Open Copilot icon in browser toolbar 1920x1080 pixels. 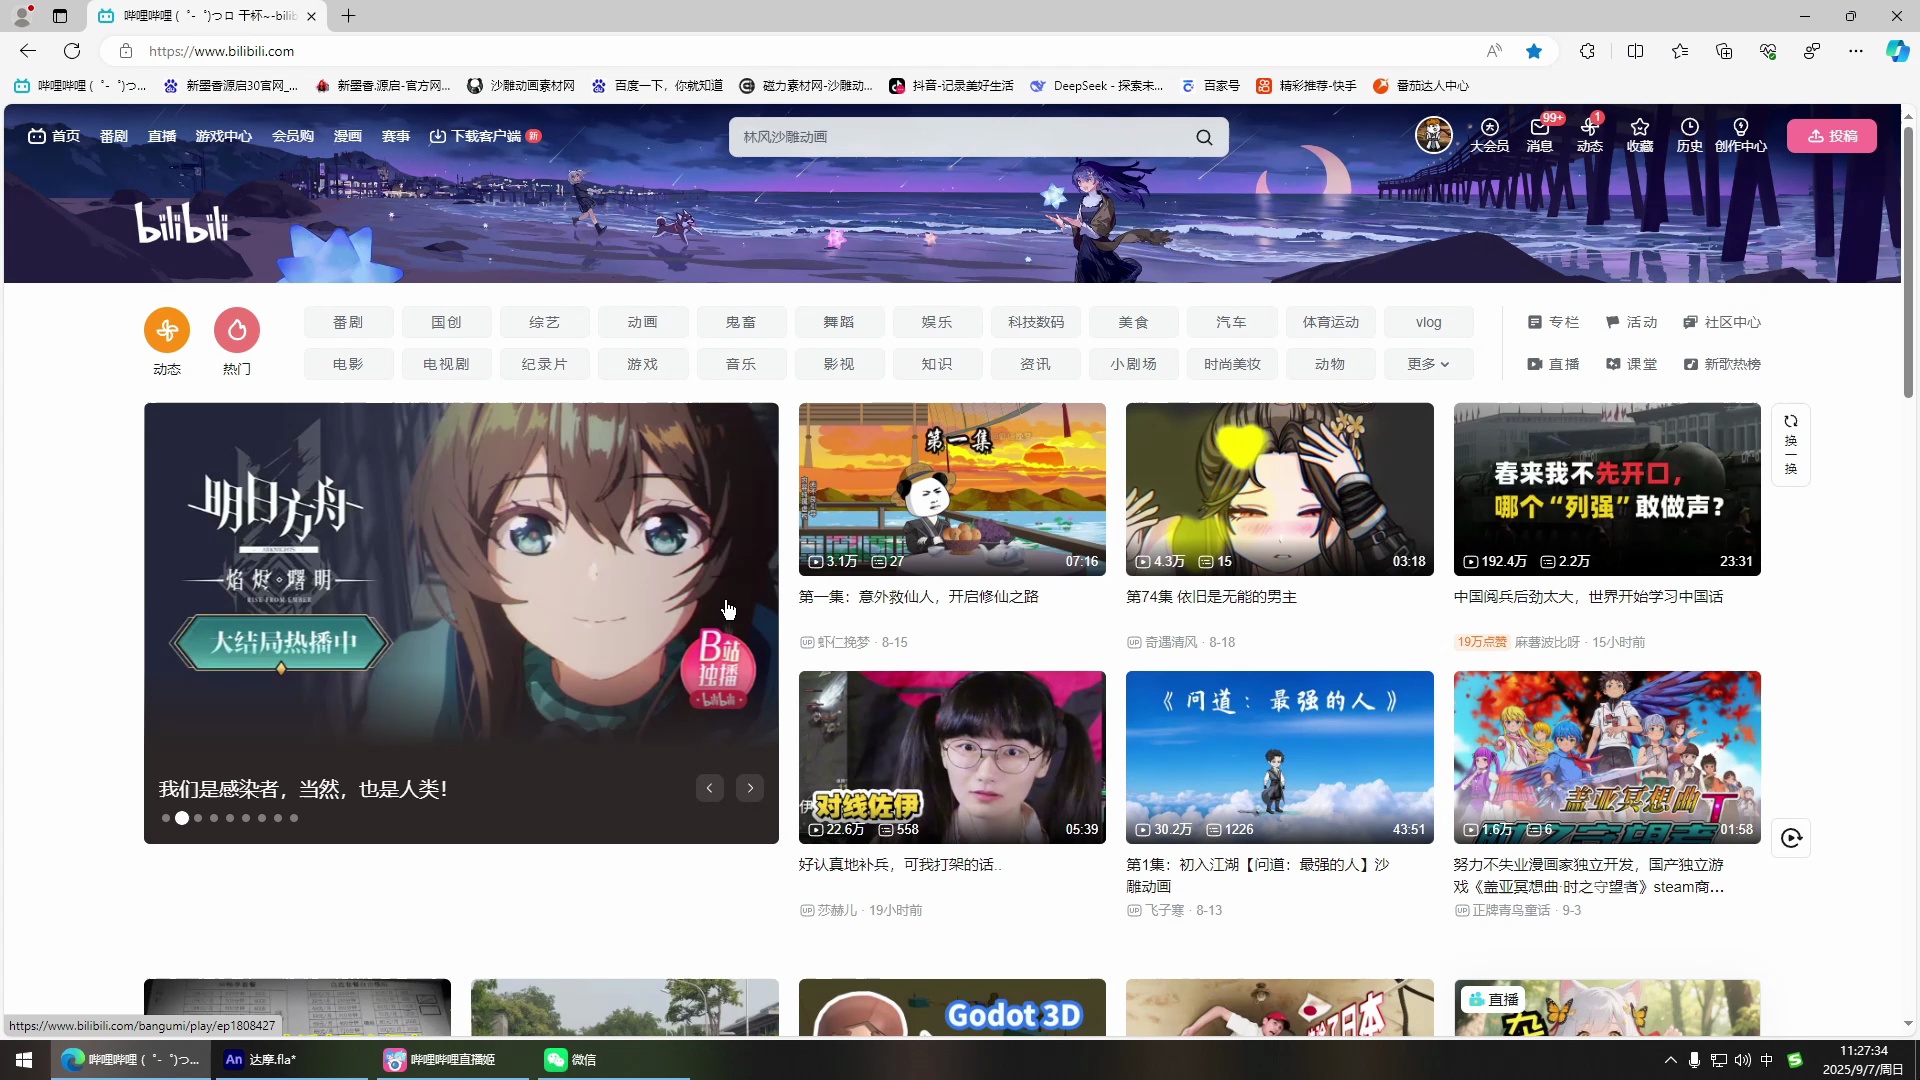pos(1897,51)
